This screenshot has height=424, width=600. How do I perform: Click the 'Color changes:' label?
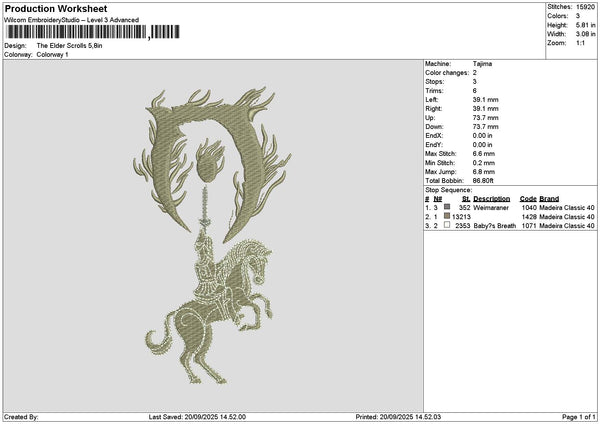coord(447,73)
